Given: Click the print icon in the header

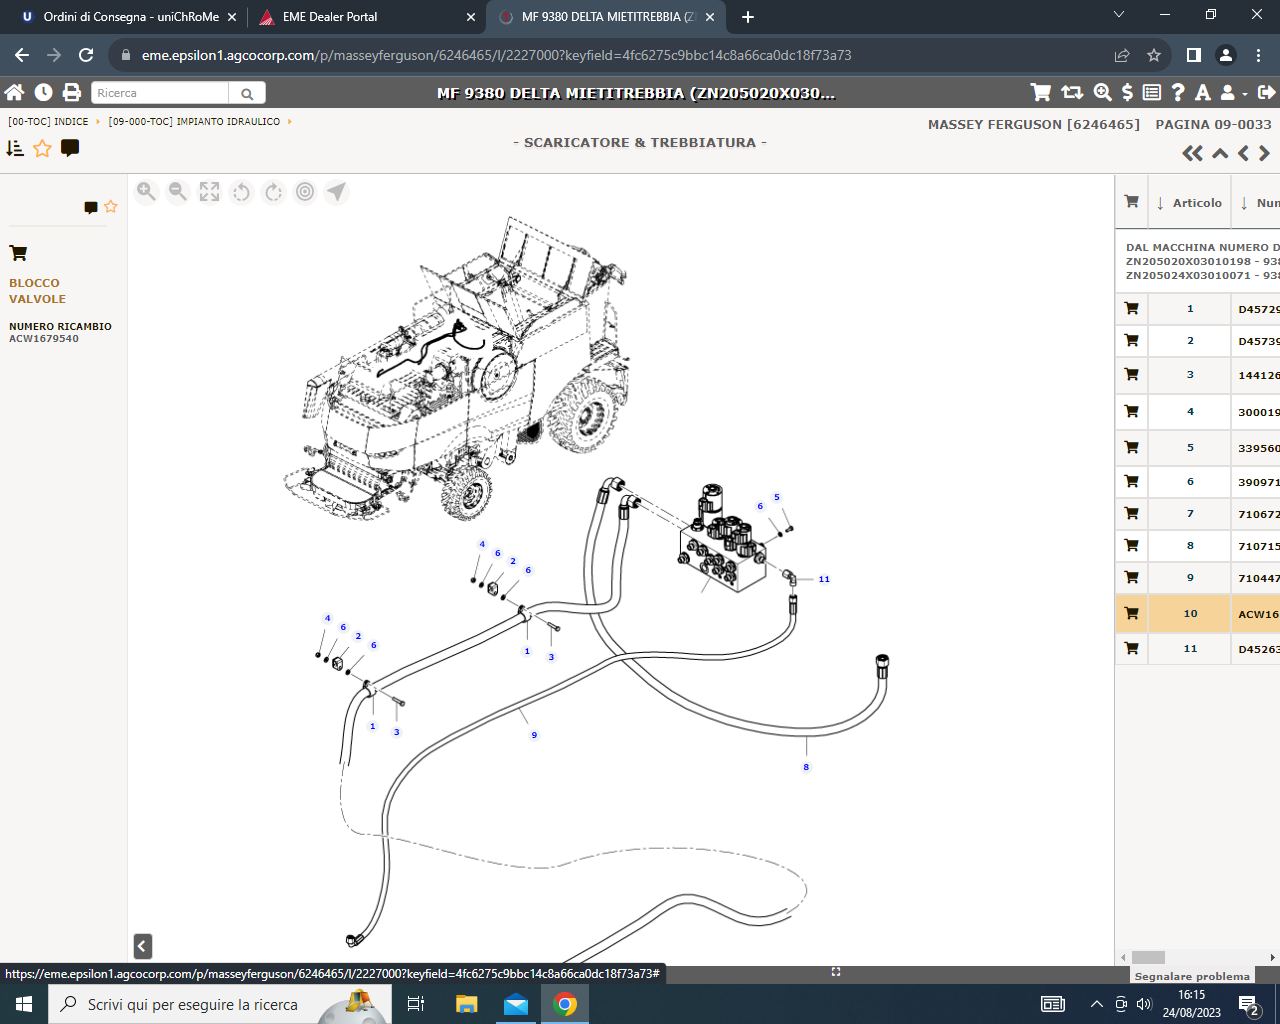Looking at the screenshot, I should (72, 92).
